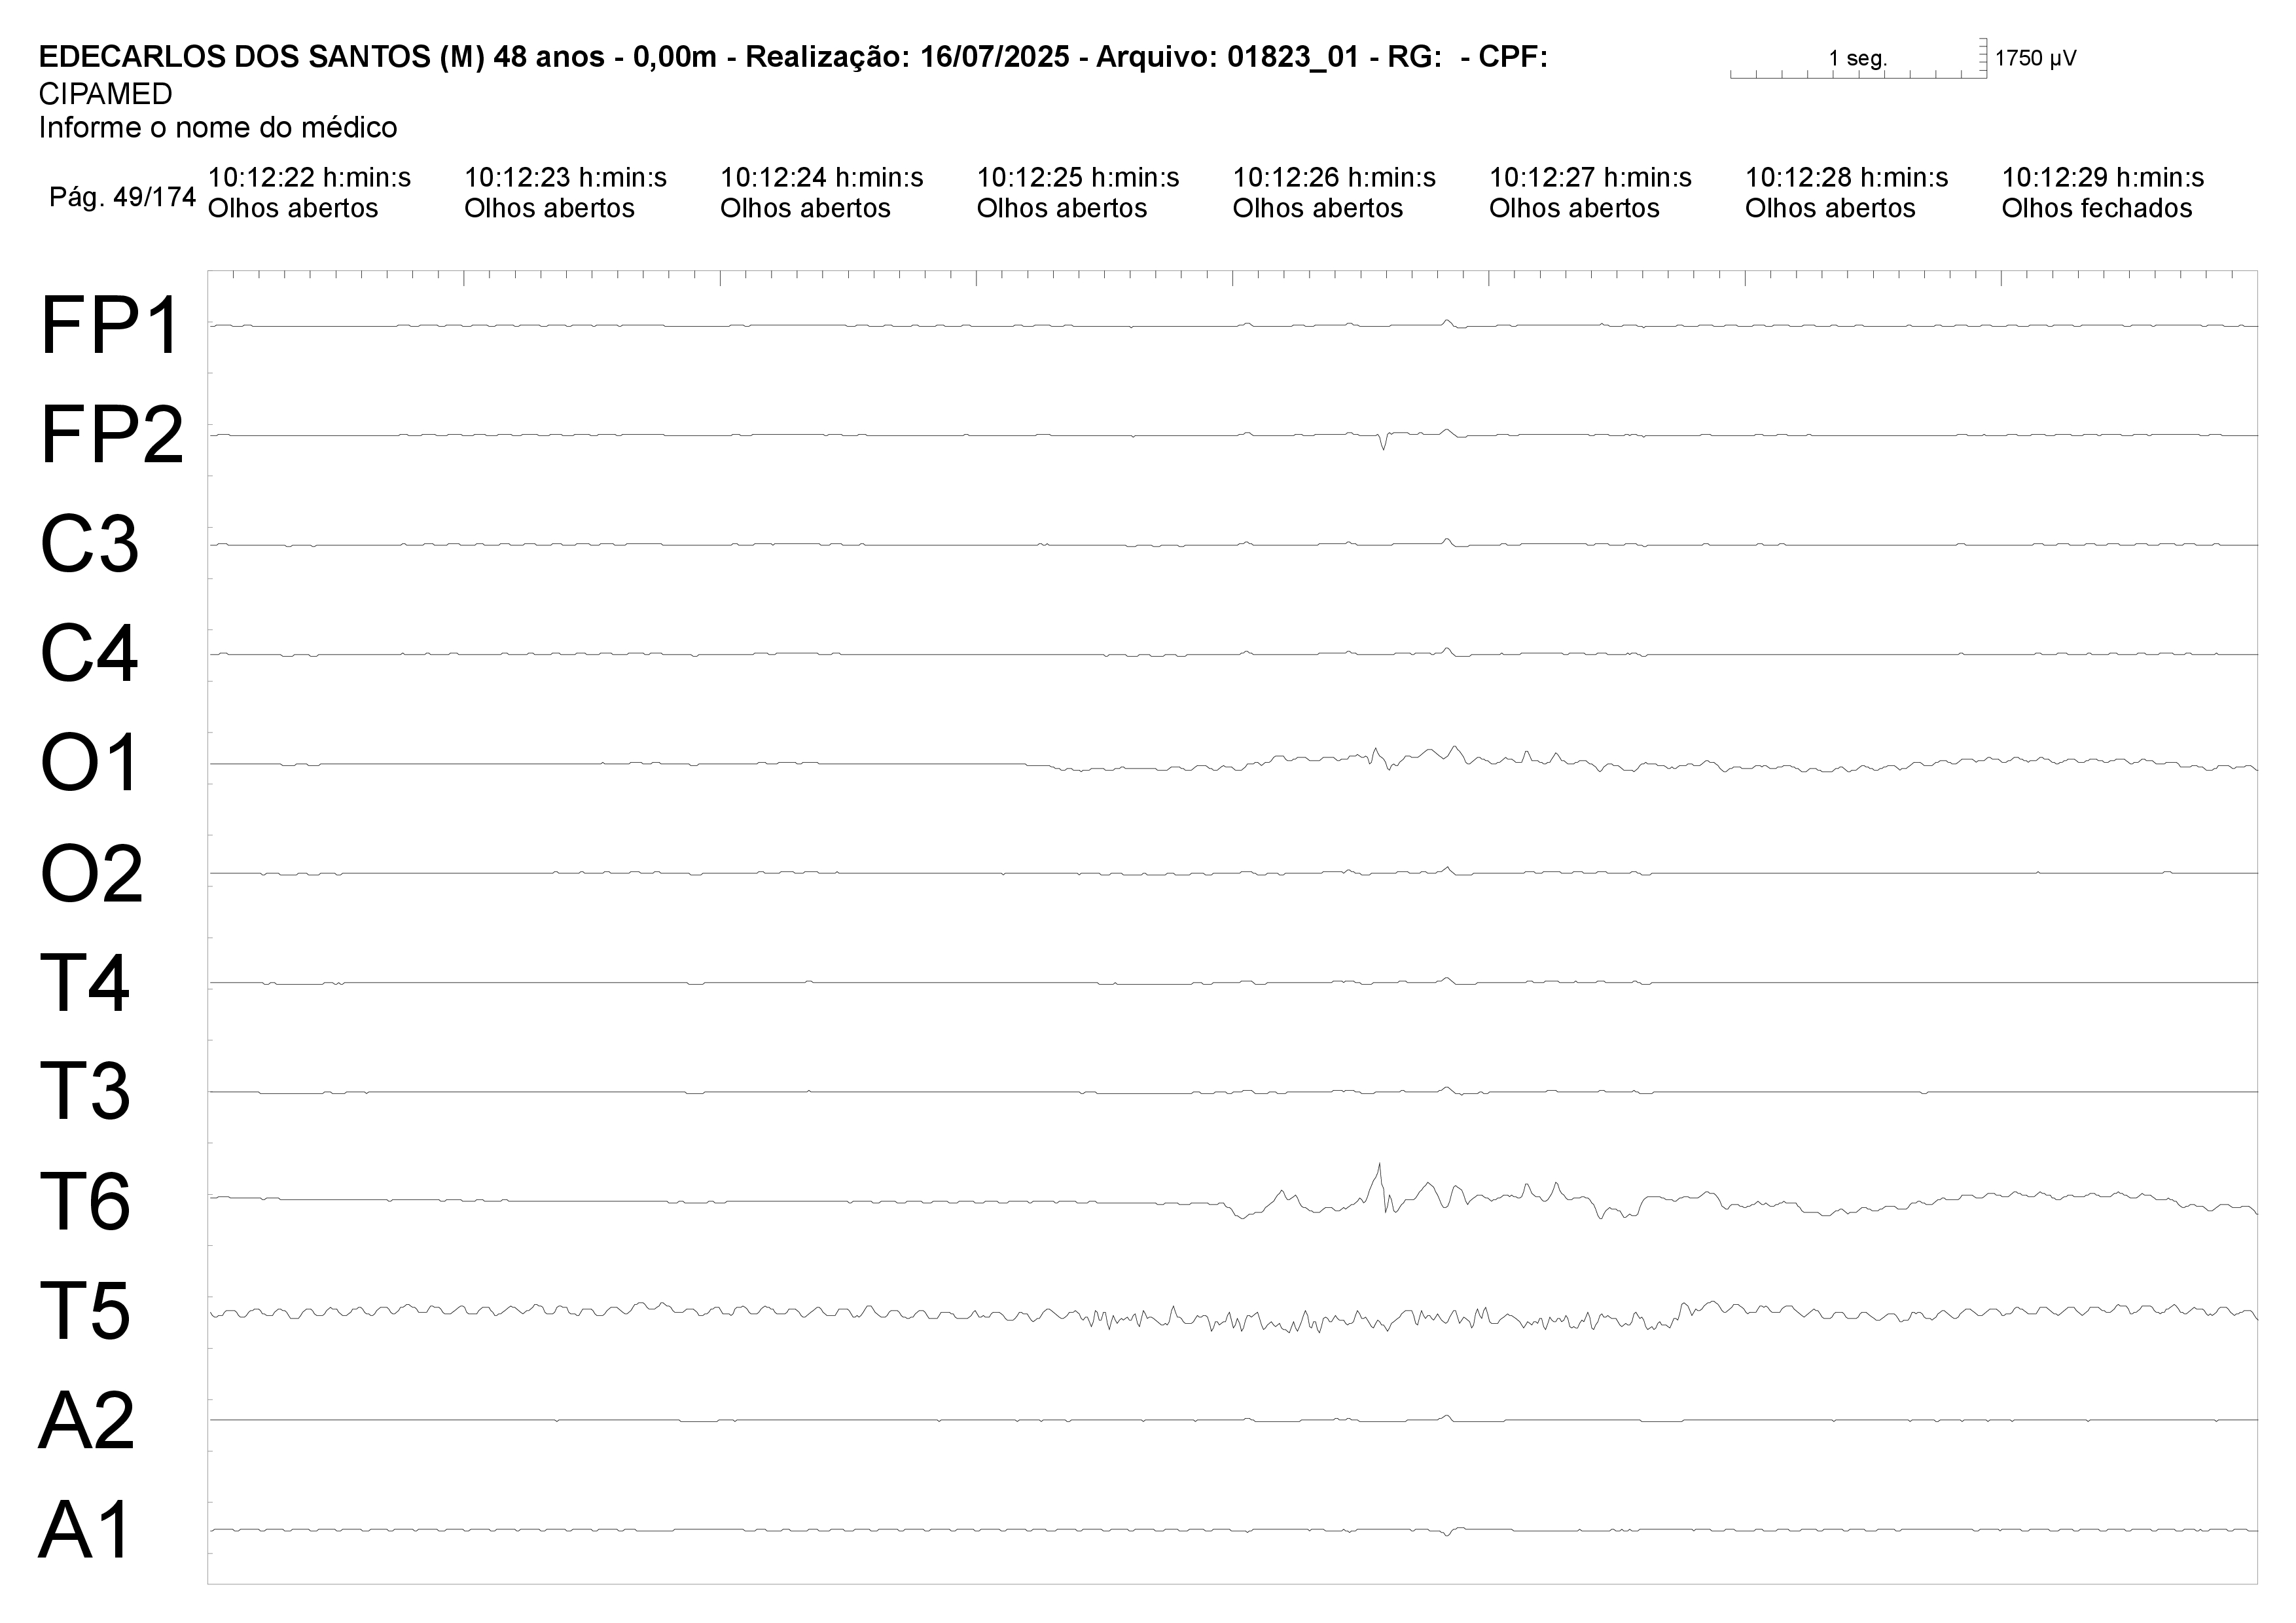Screen dimensions: 2296x1623
Task: Click the O2 channel label
Action: click(91, 873)
